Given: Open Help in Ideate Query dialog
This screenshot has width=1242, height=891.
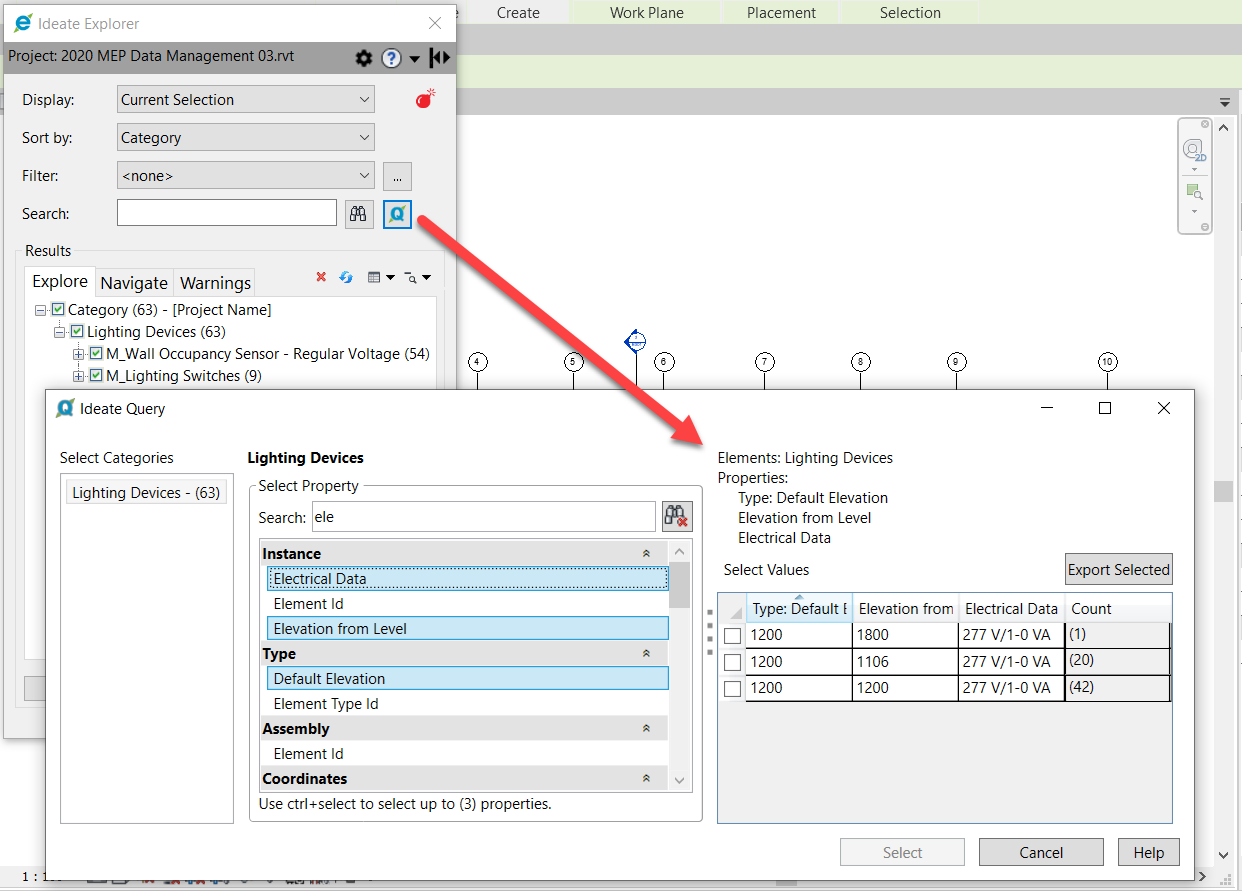Looking at the screenshot, I should 1148,852.
